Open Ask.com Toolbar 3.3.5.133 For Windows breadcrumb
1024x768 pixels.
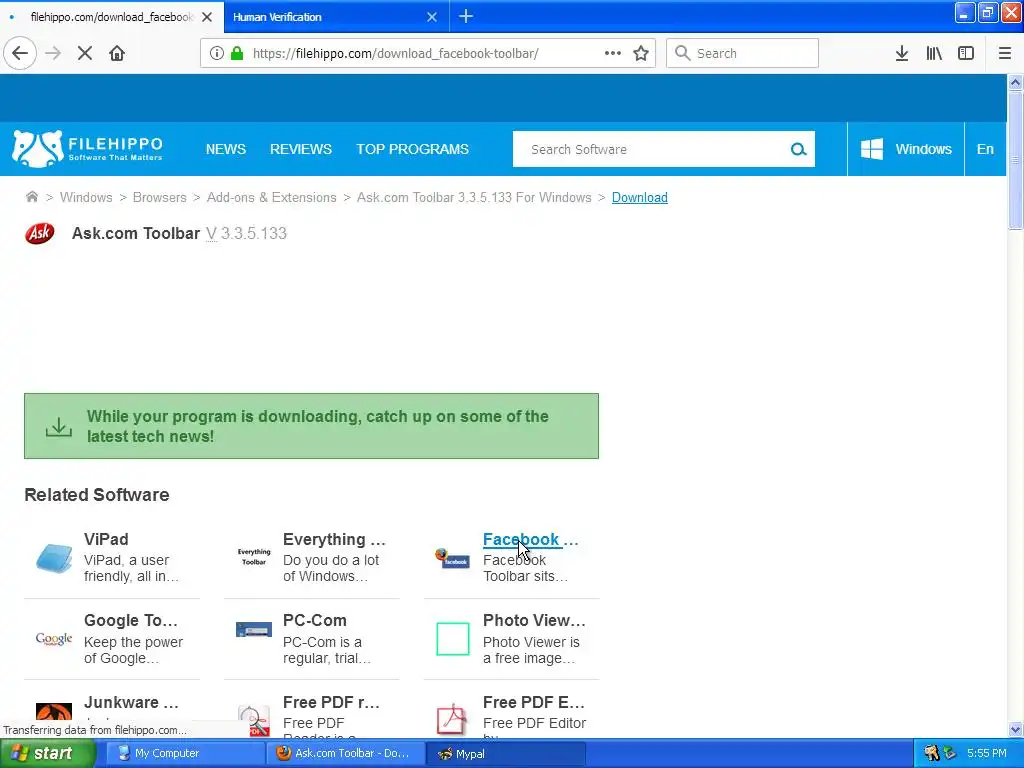[x=474, y=197]
